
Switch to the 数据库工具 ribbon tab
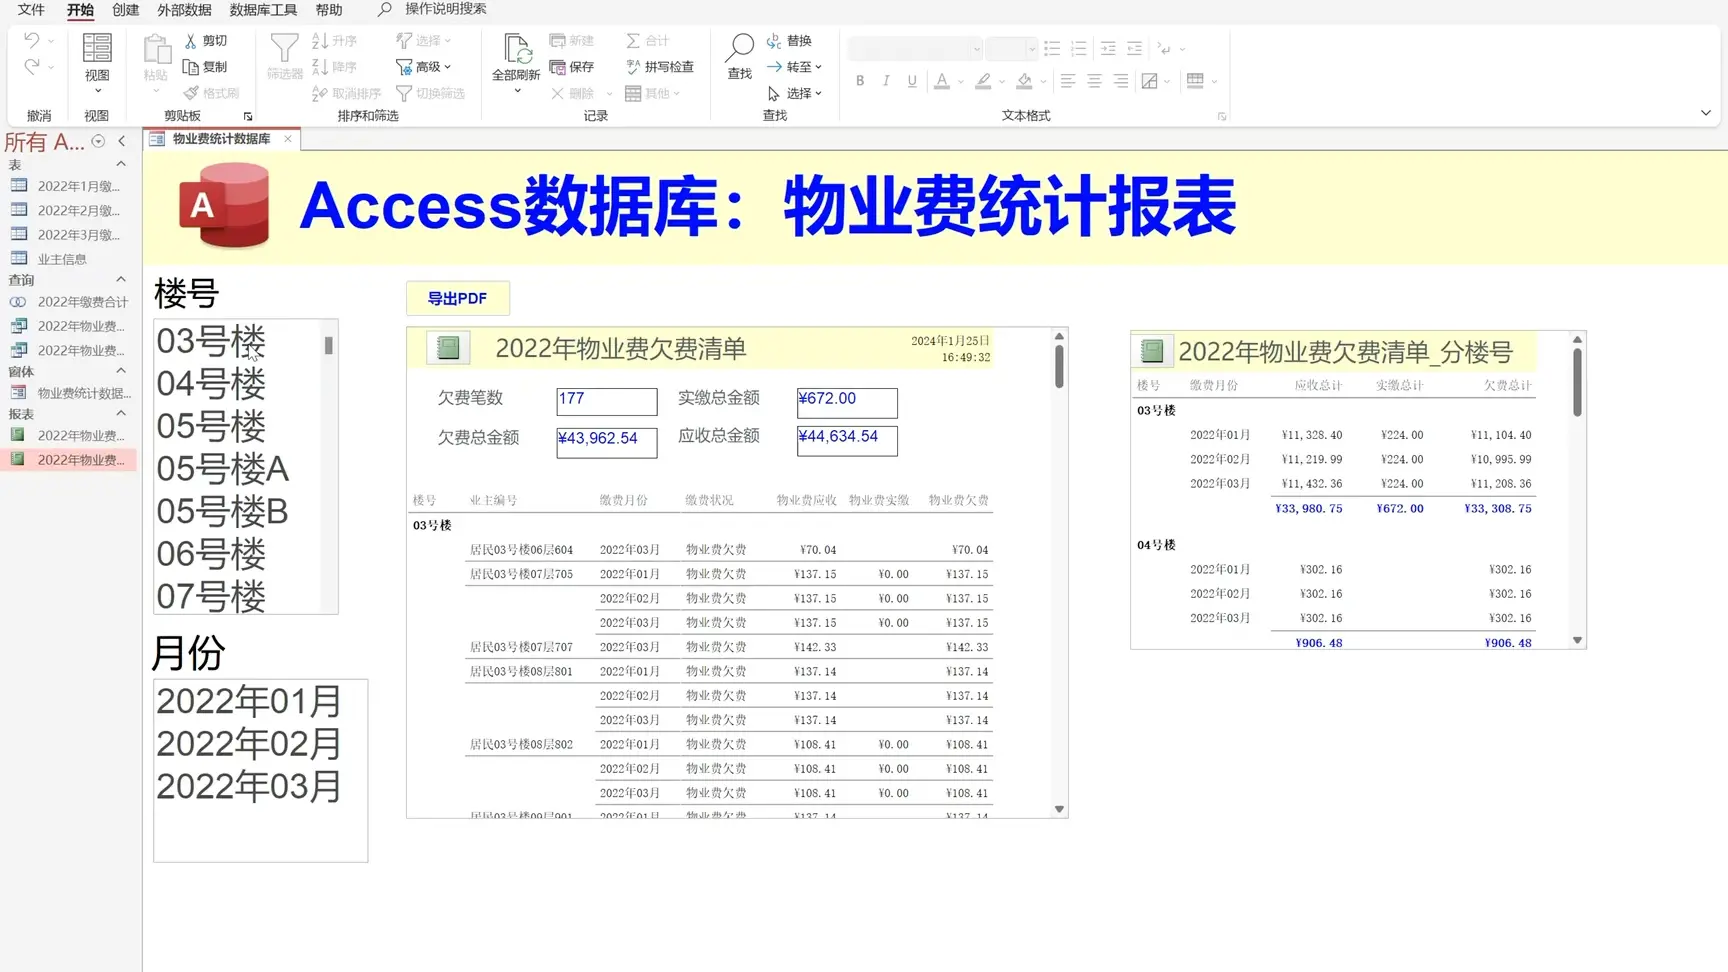tap(263, 10)
